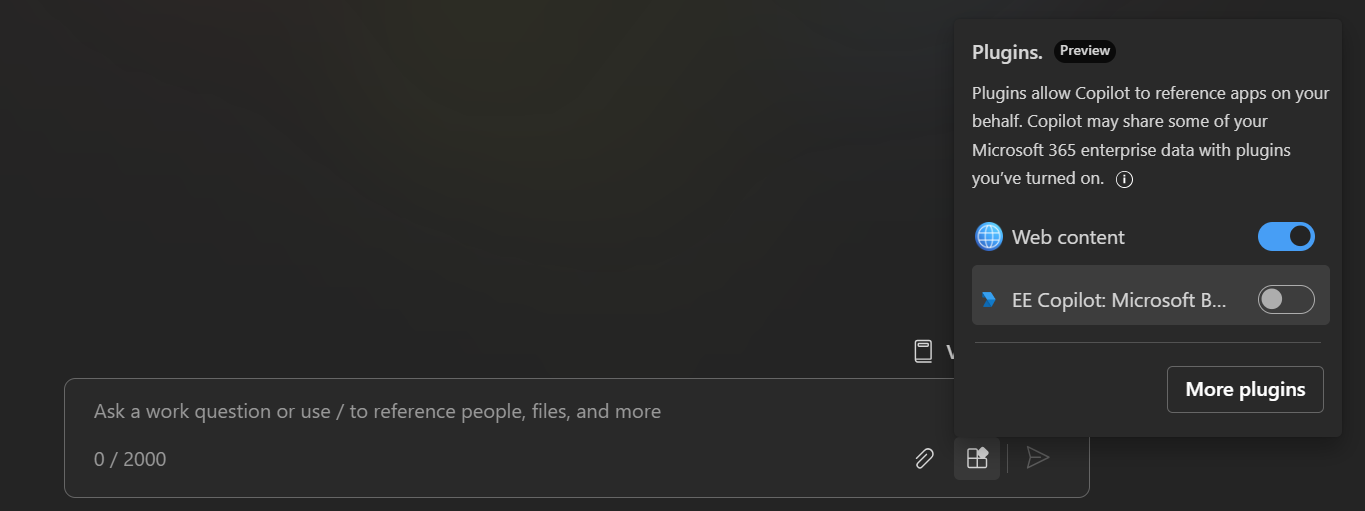The width and height of the screenshot is (1365, 511).
Task: Click the send message arrow icon
Action: coord(1038,458)
